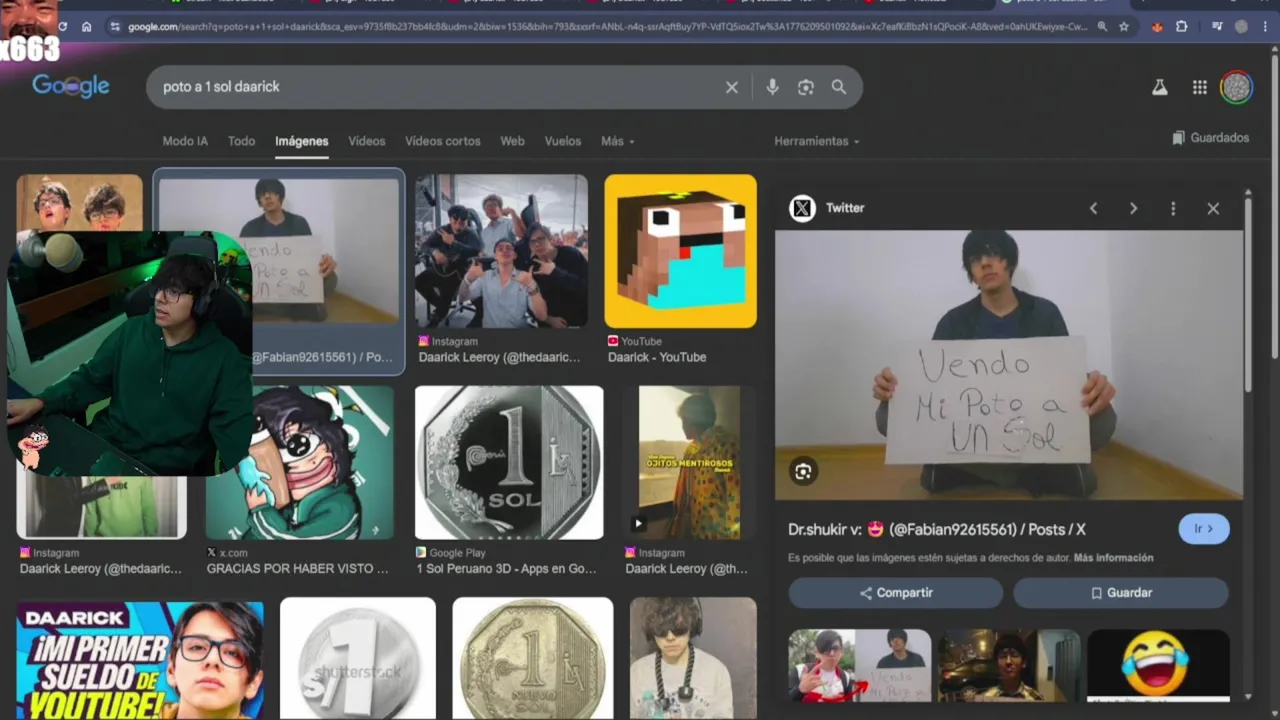Open the second related image in preview panel

click(1009, 665)
